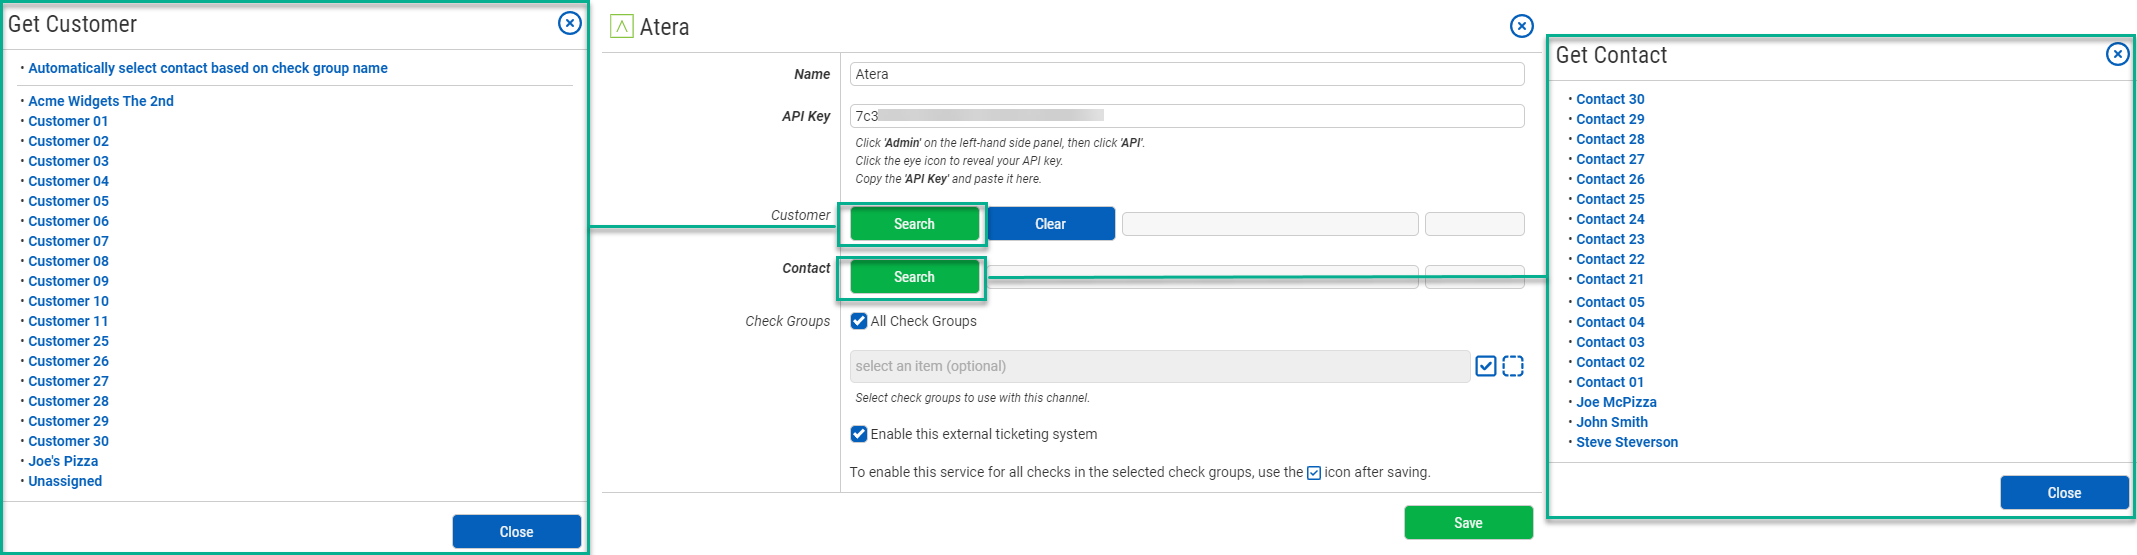Select Contact 03

[1610, 342]
